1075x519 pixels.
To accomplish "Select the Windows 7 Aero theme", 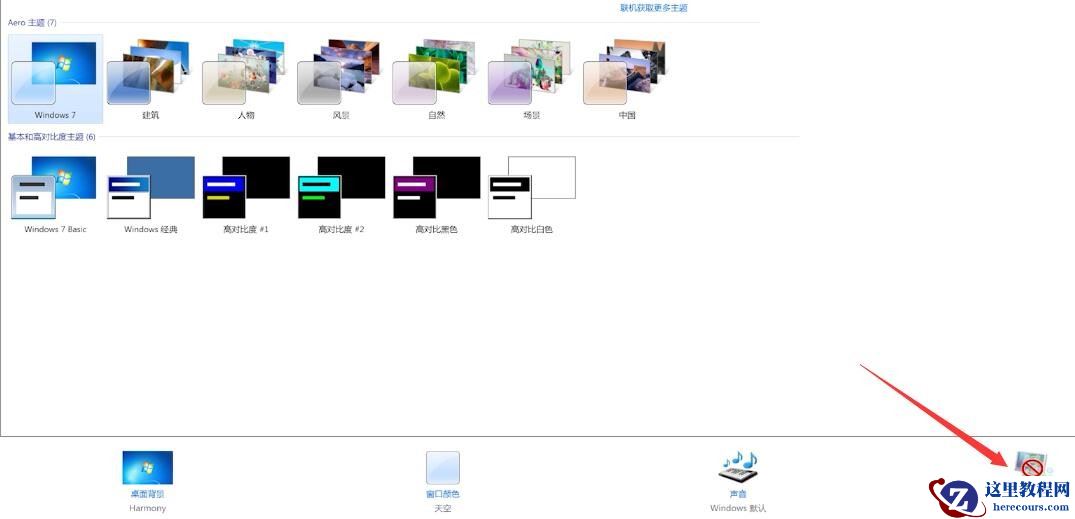I will tap(55, 79).
